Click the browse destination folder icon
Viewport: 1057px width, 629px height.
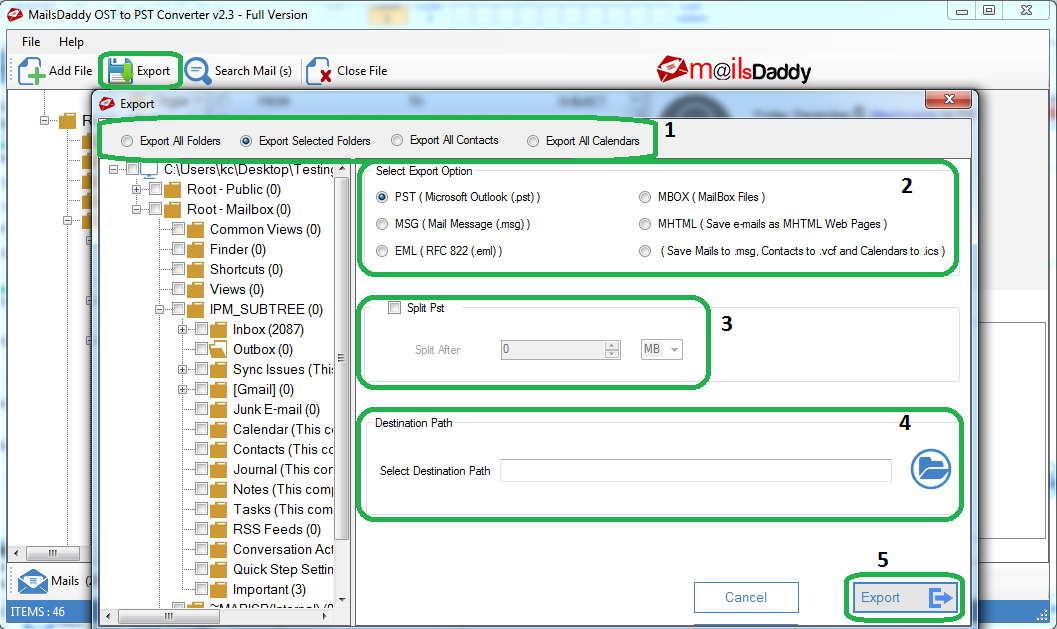pos(930,469)
